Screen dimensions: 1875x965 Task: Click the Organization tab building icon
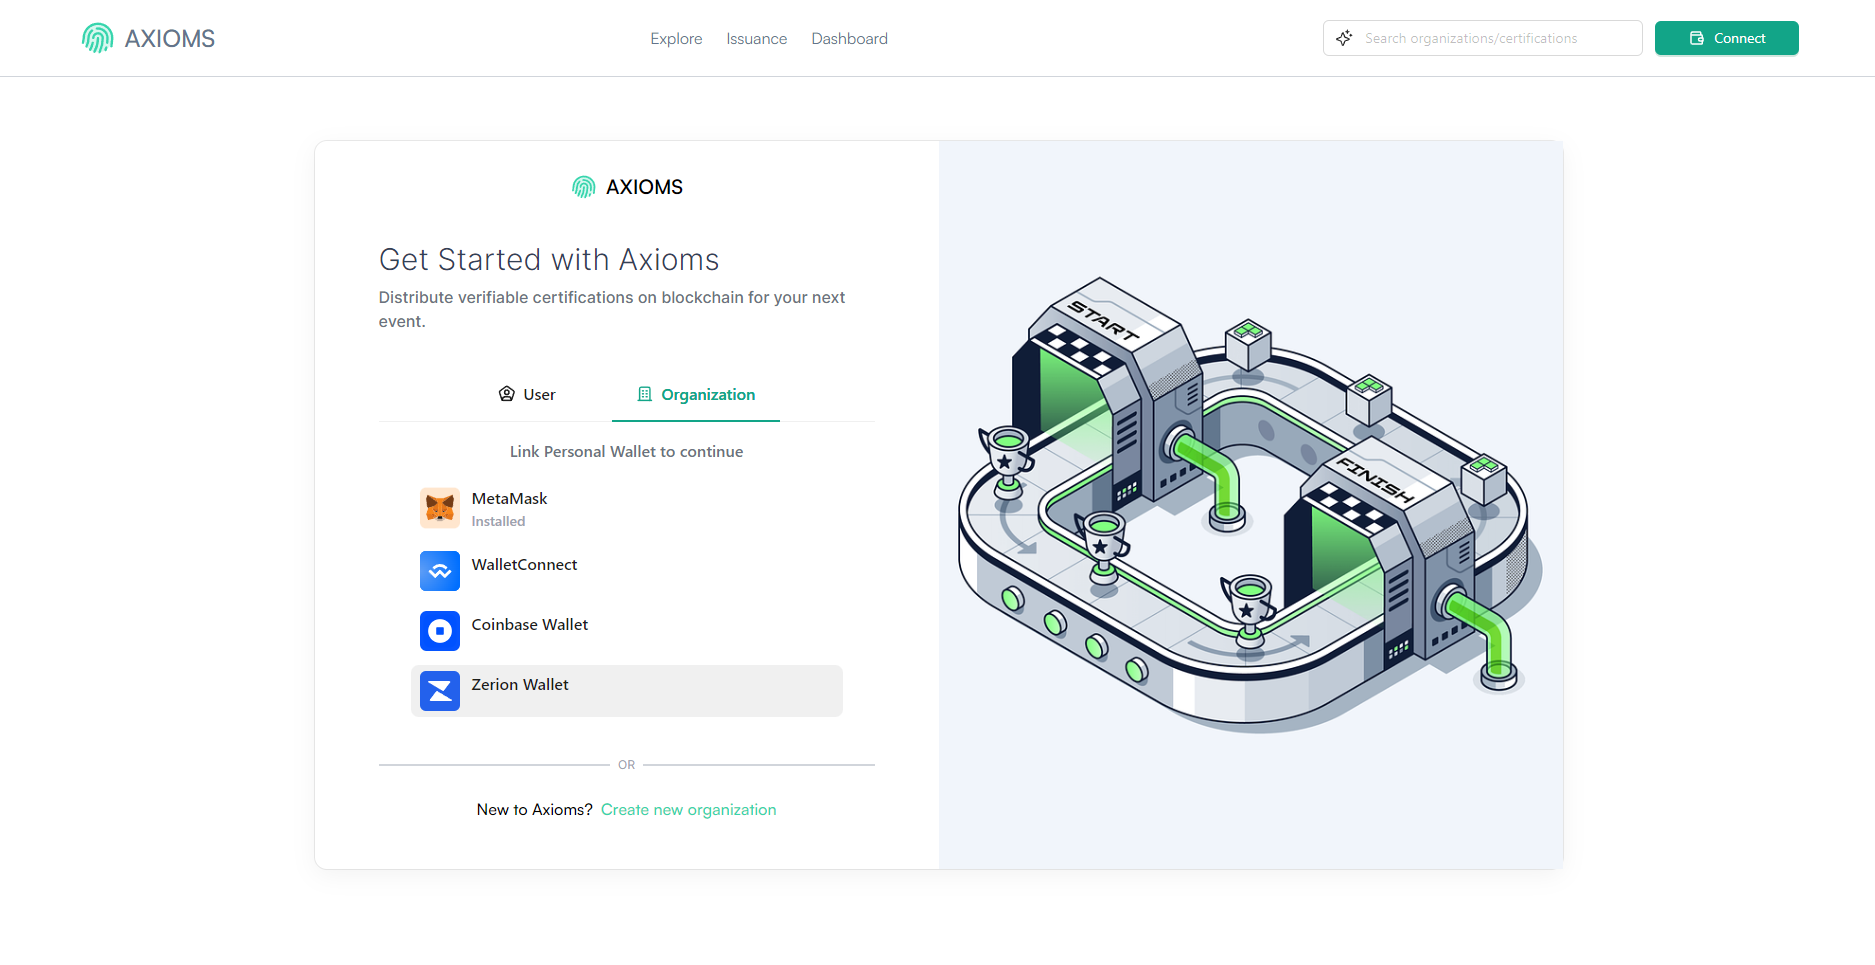[645, 394]
